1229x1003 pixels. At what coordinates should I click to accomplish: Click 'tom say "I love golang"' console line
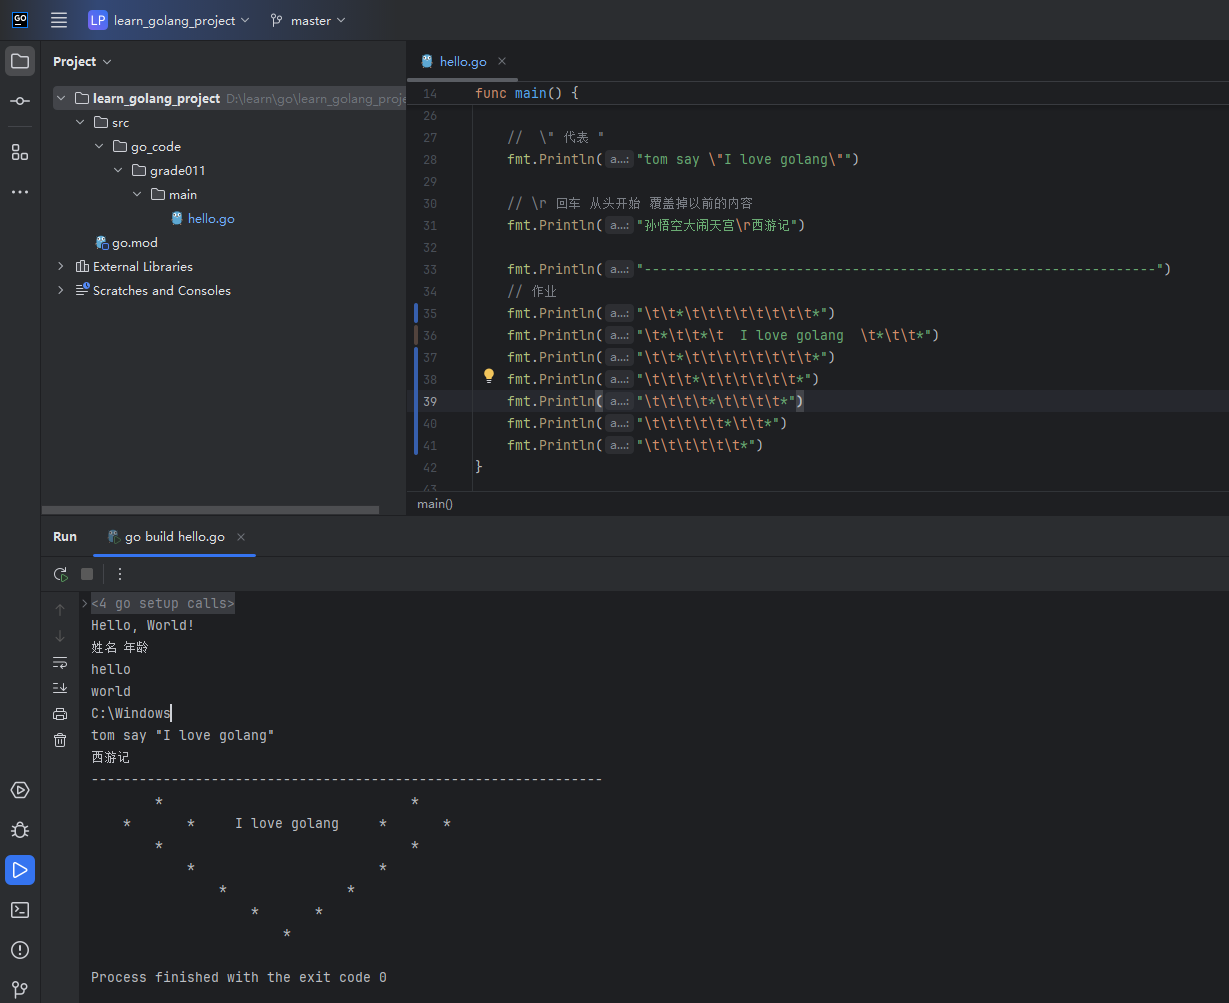[183, 735]
